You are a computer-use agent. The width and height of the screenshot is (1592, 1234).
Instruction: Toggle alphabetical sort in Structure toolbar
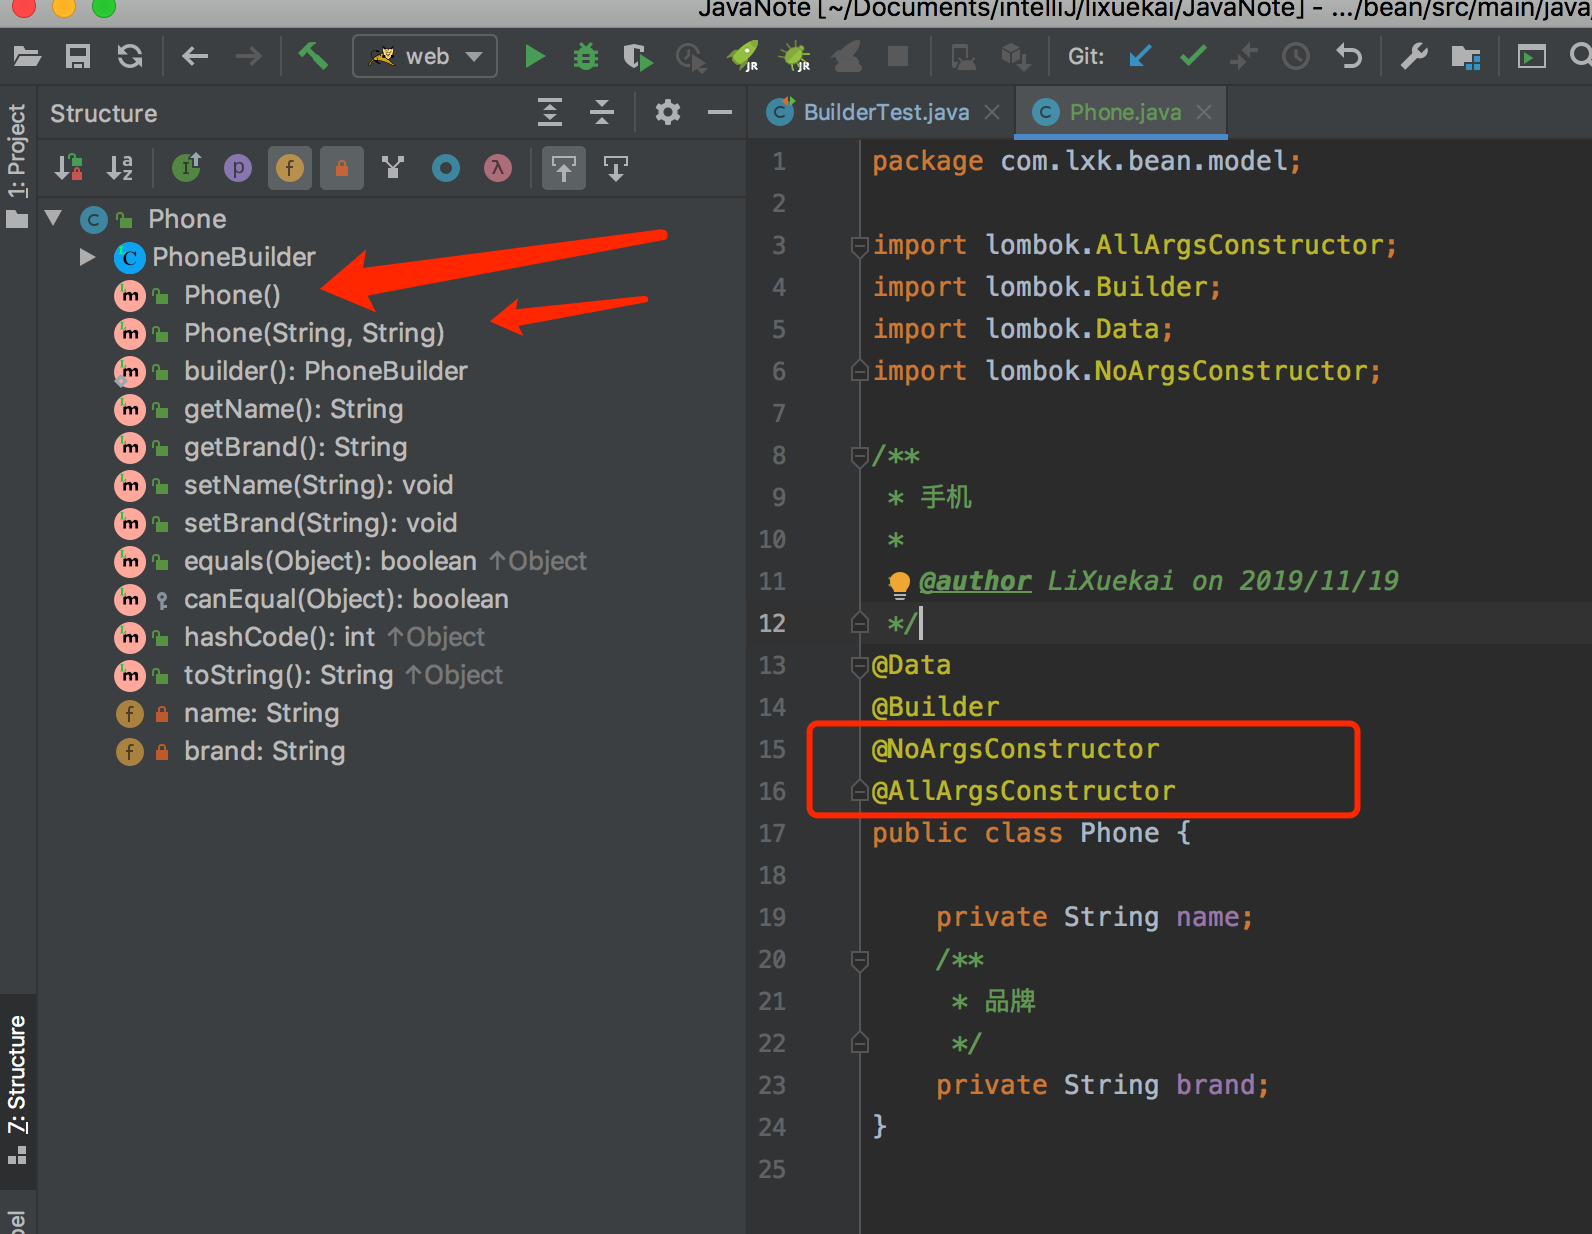click(120, 168)
